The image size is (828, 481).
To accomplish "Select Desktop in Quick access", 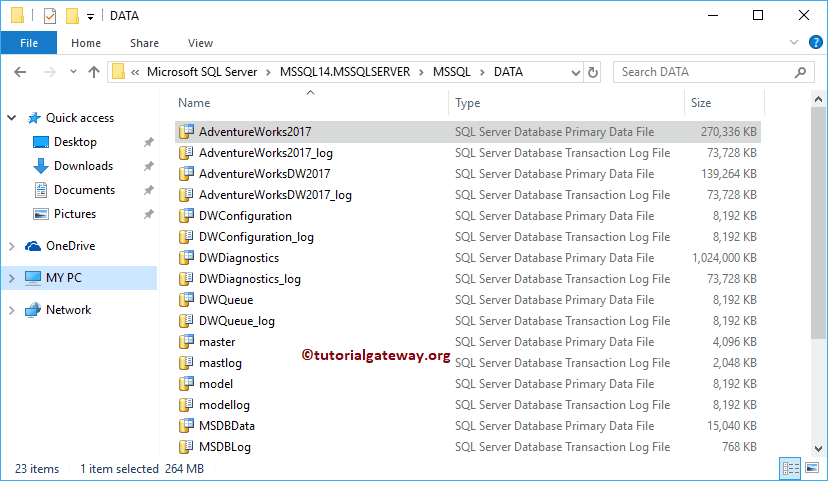I will click(x=75, y=142).
